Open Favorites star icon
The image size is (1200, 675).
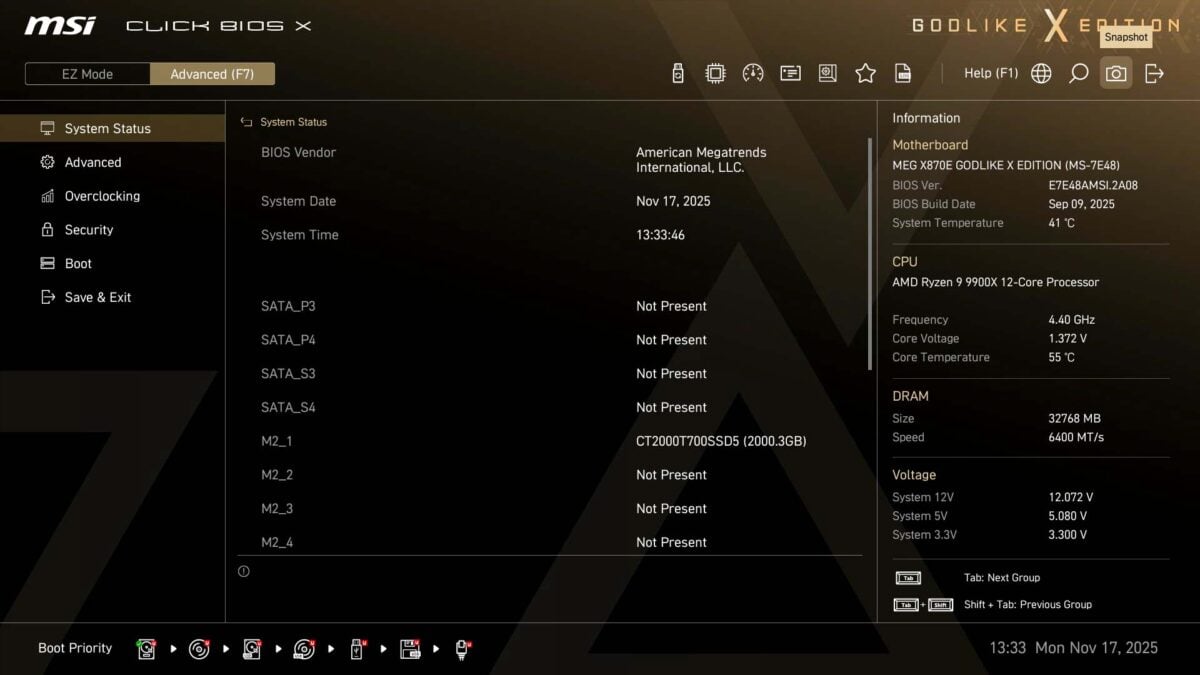[x=865, y=73]
